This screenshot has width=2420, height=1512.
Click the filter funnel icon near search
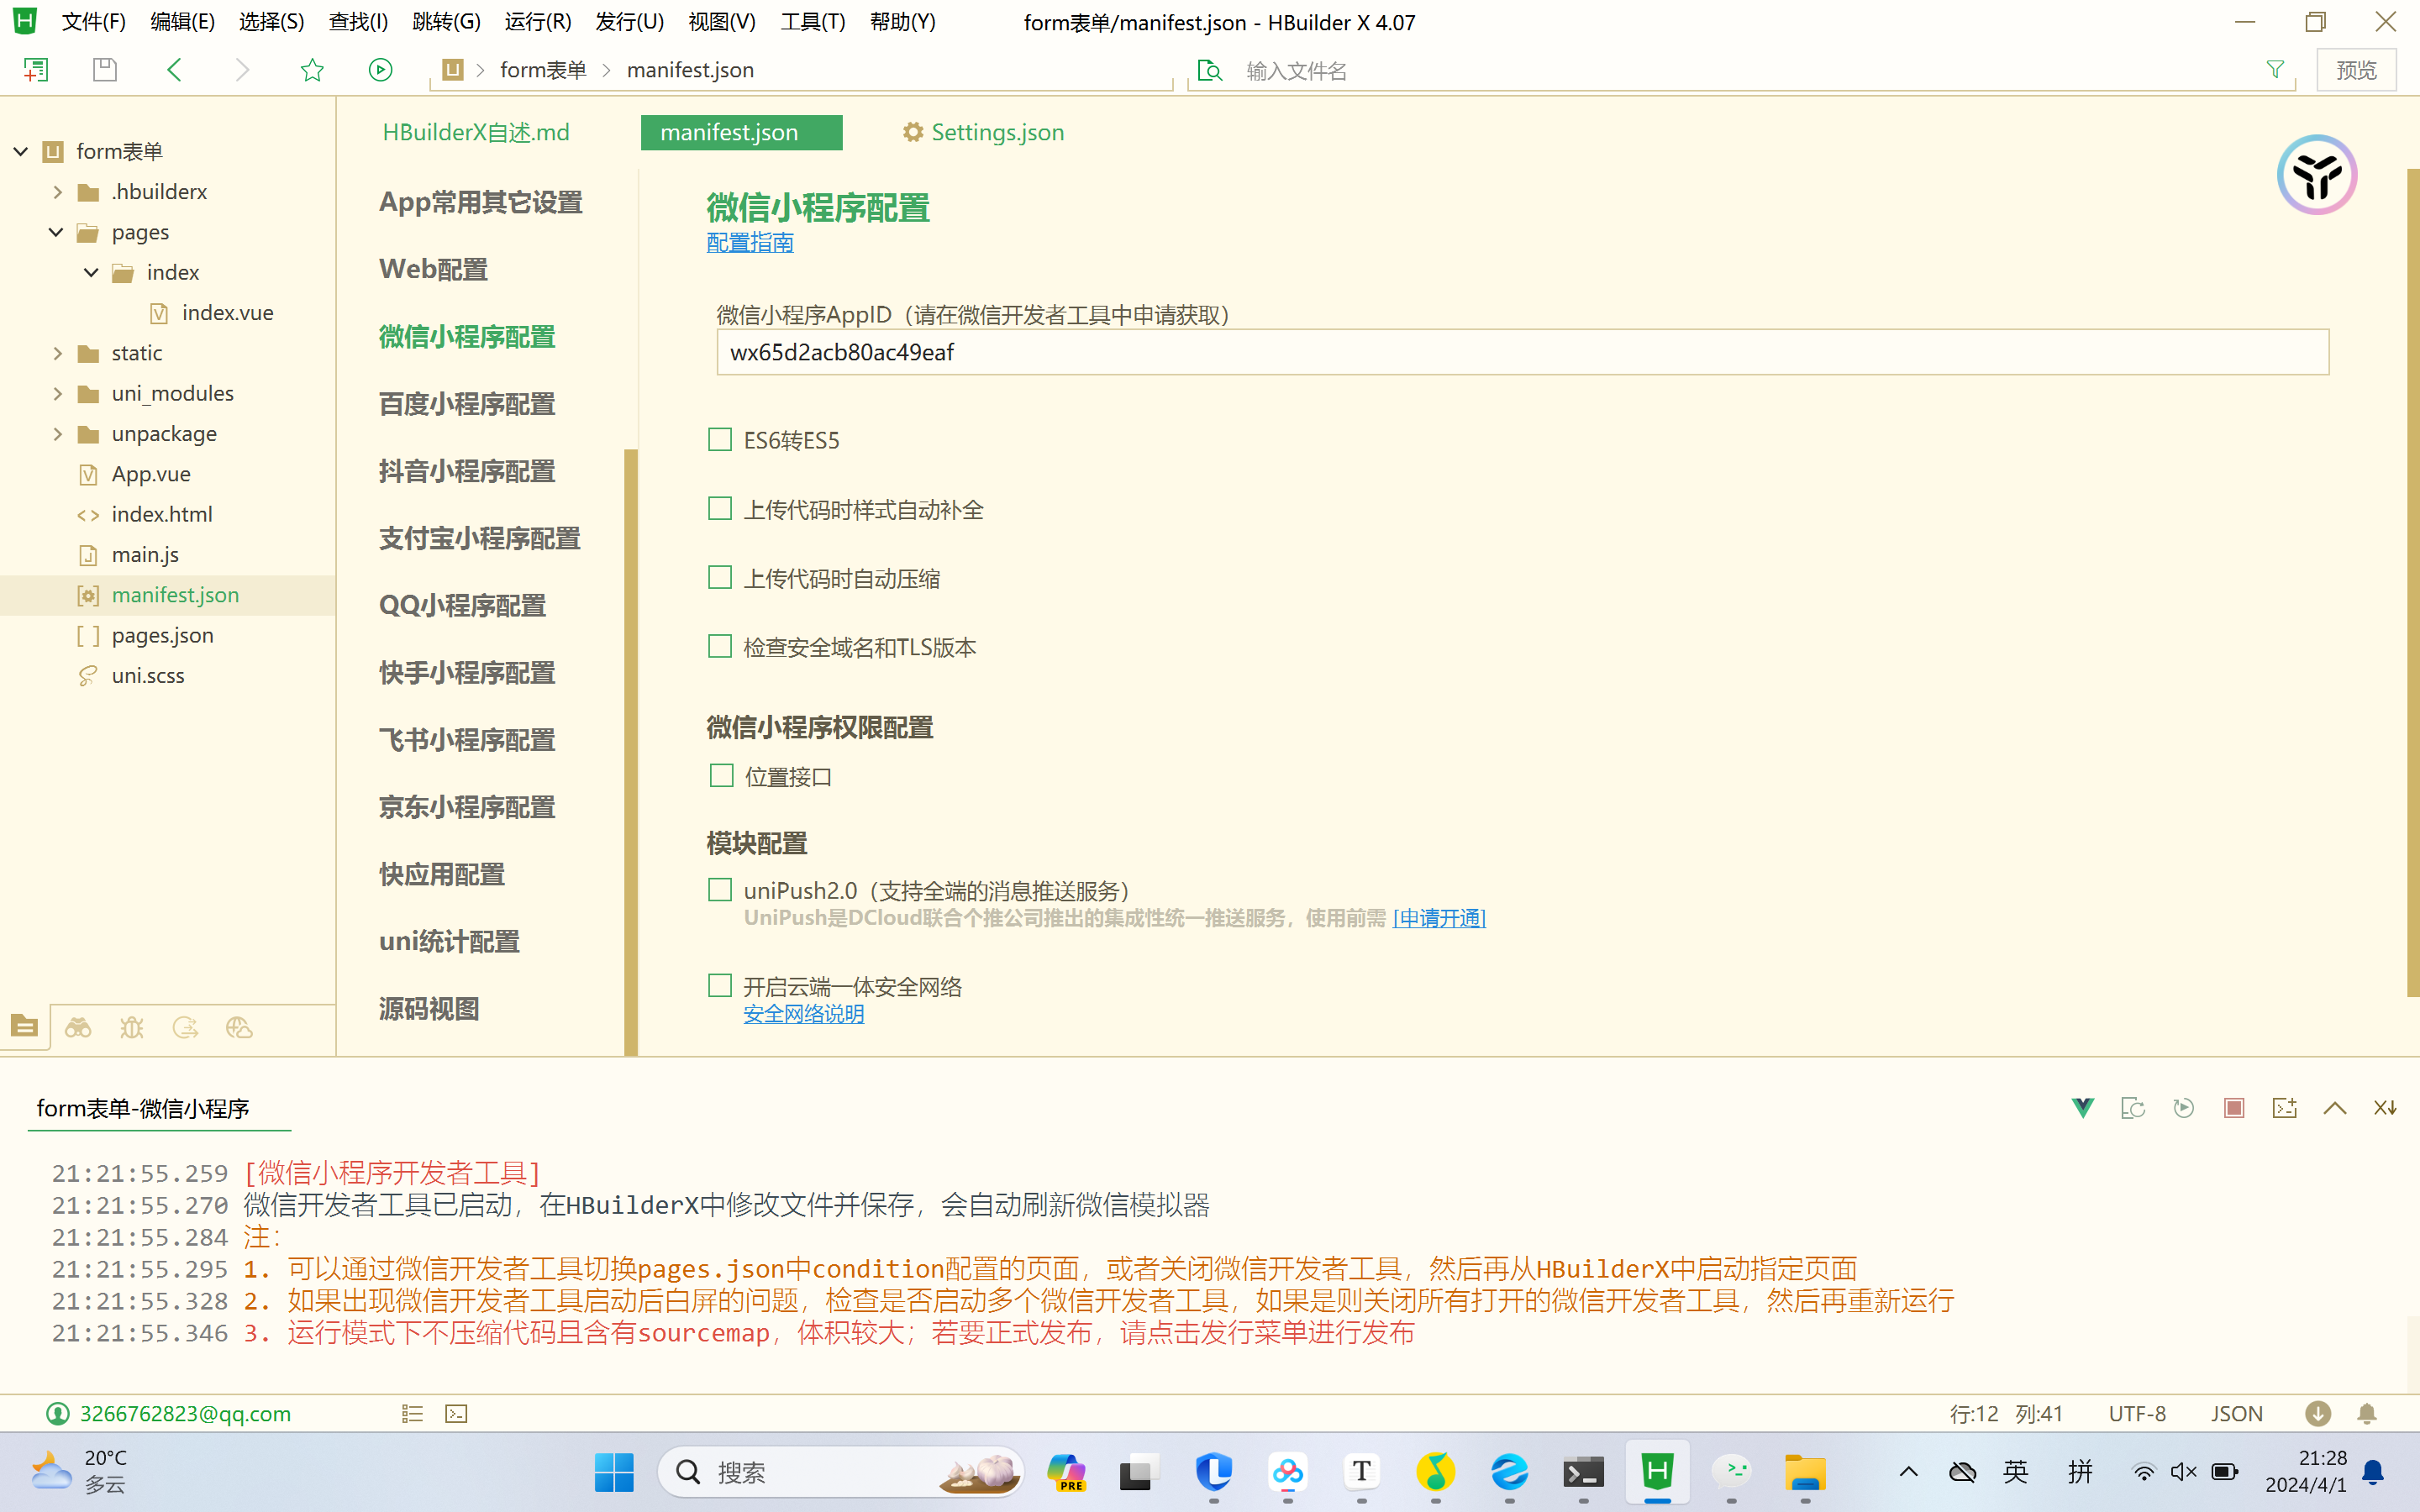pyautogui.click(x=2275, y=70)
